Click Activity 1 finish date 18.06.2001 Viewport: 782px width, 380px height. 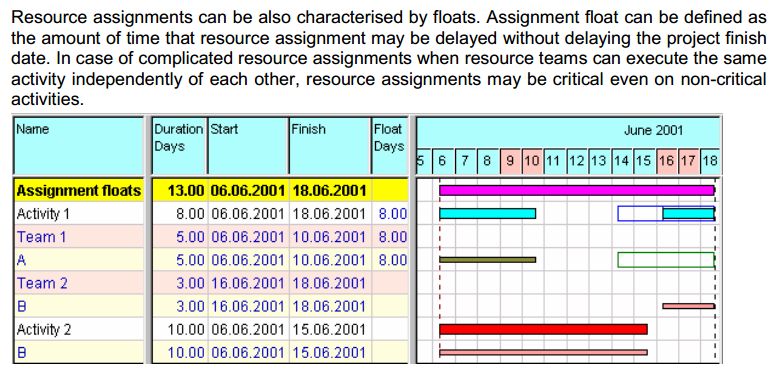tap(329, 214)
